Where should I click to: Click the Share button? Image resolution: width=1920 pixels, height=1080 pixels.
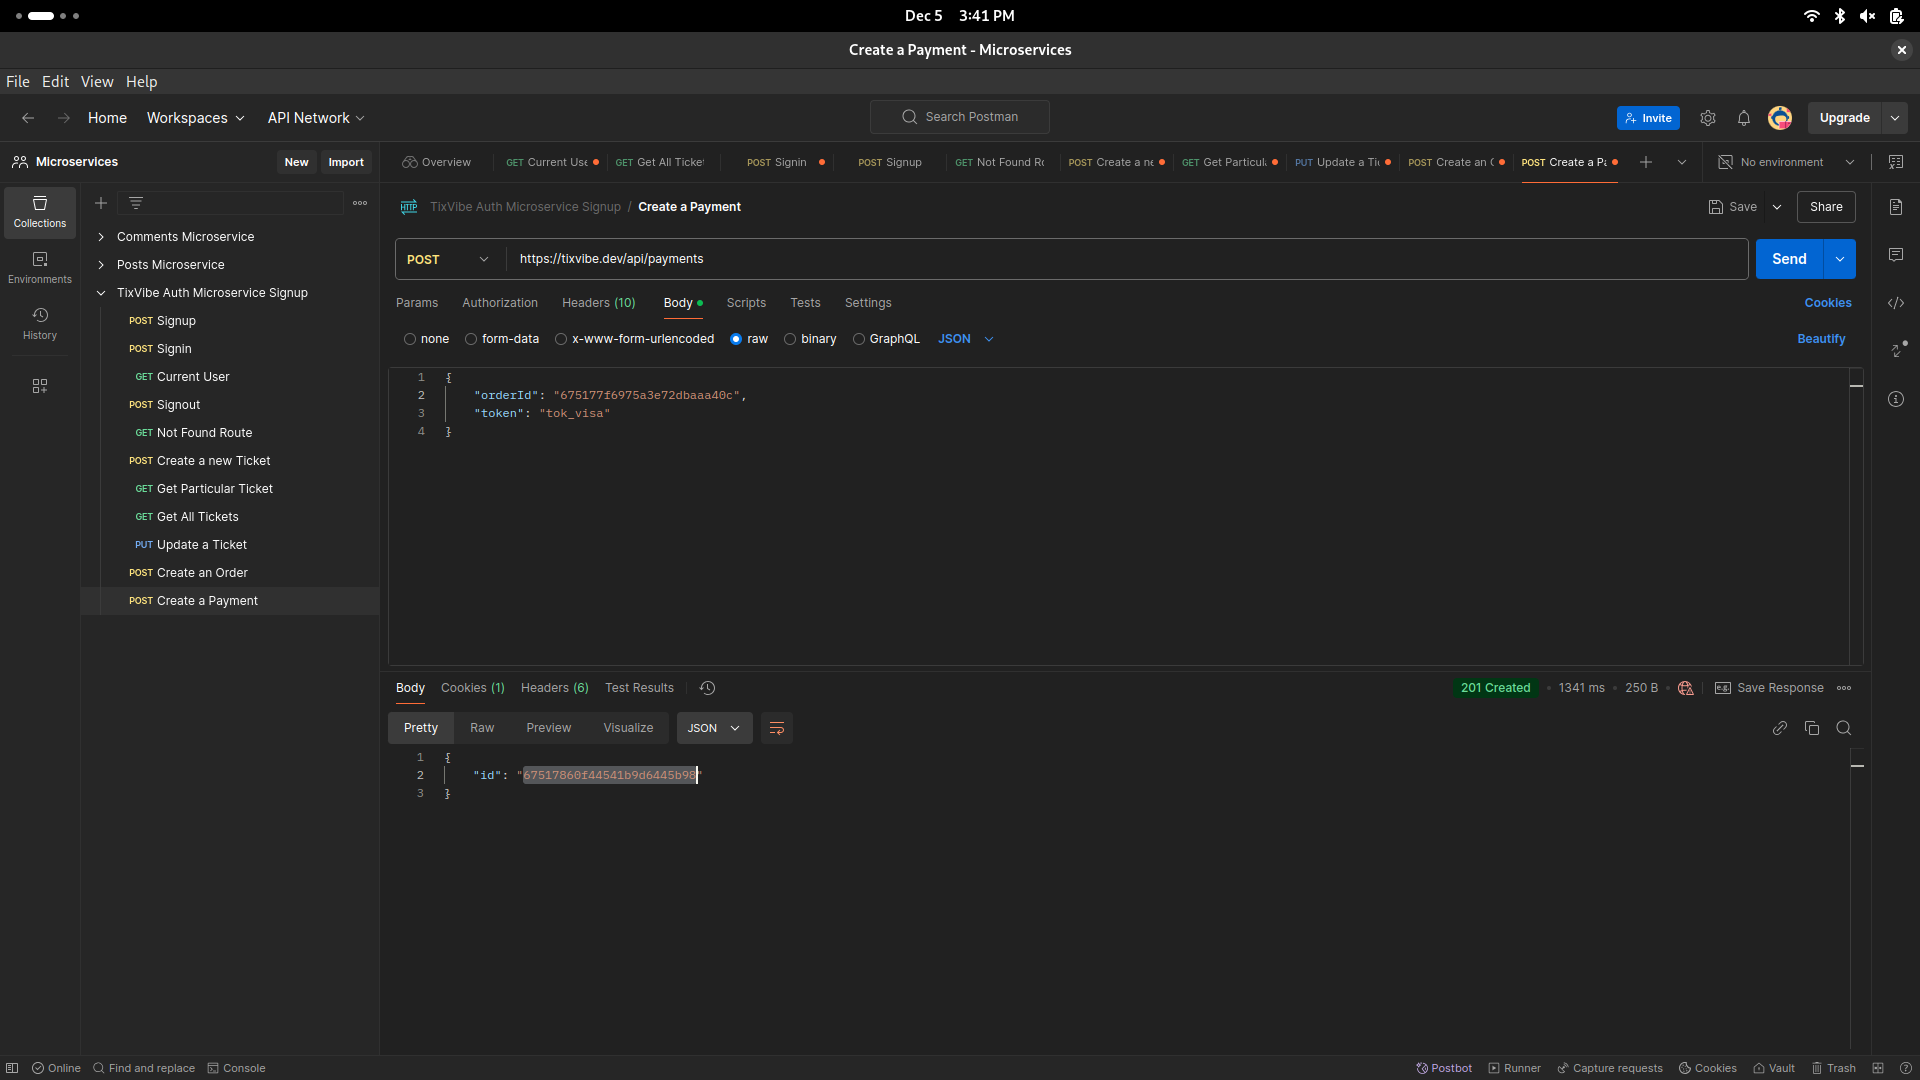pos(1826,207)
